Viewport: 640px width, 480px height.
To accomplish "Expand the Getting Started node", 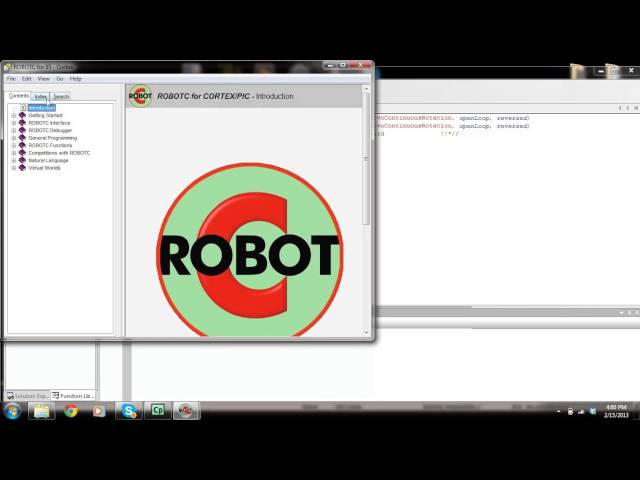I will (x=14, y=116).
